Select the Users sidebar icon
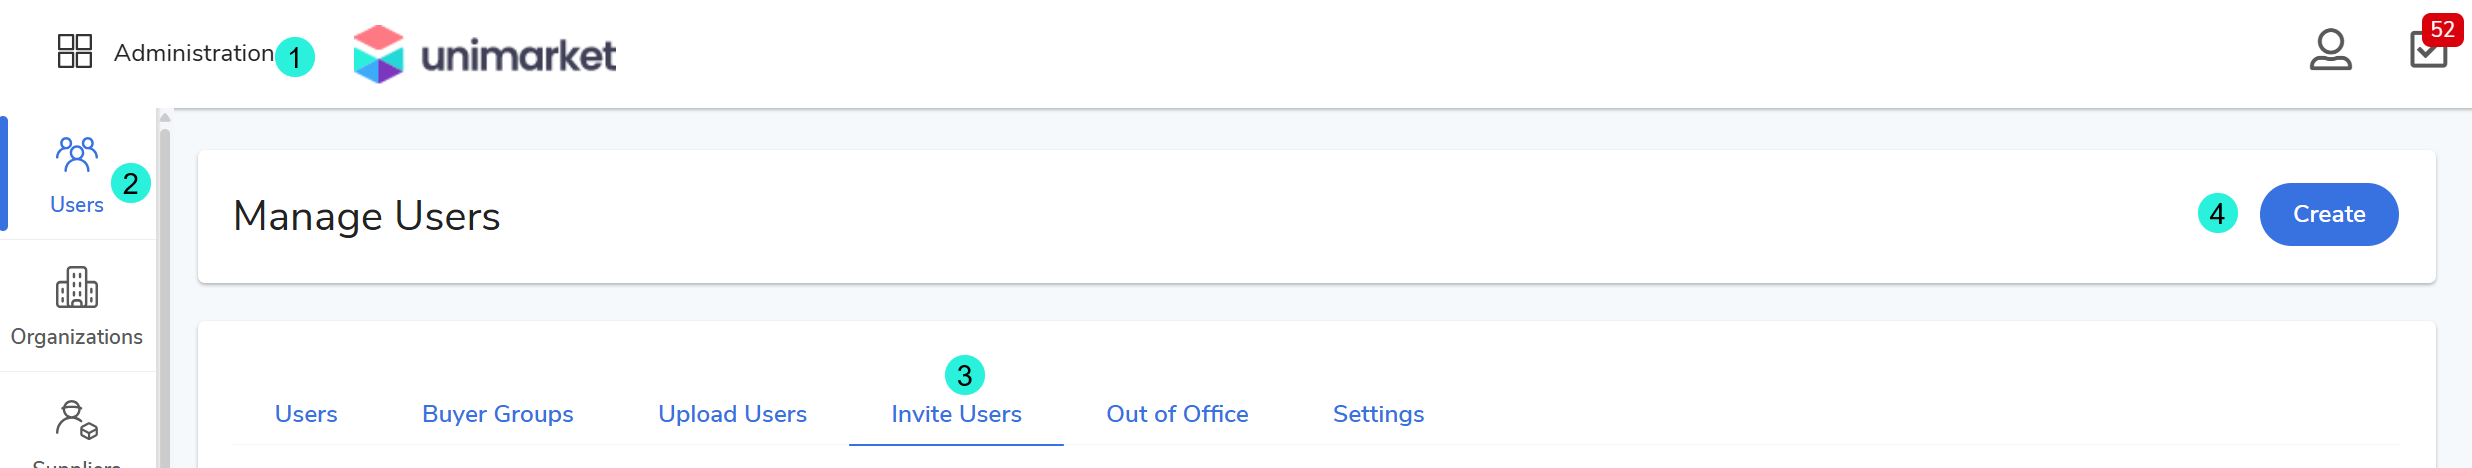 (x=76, y=156)
